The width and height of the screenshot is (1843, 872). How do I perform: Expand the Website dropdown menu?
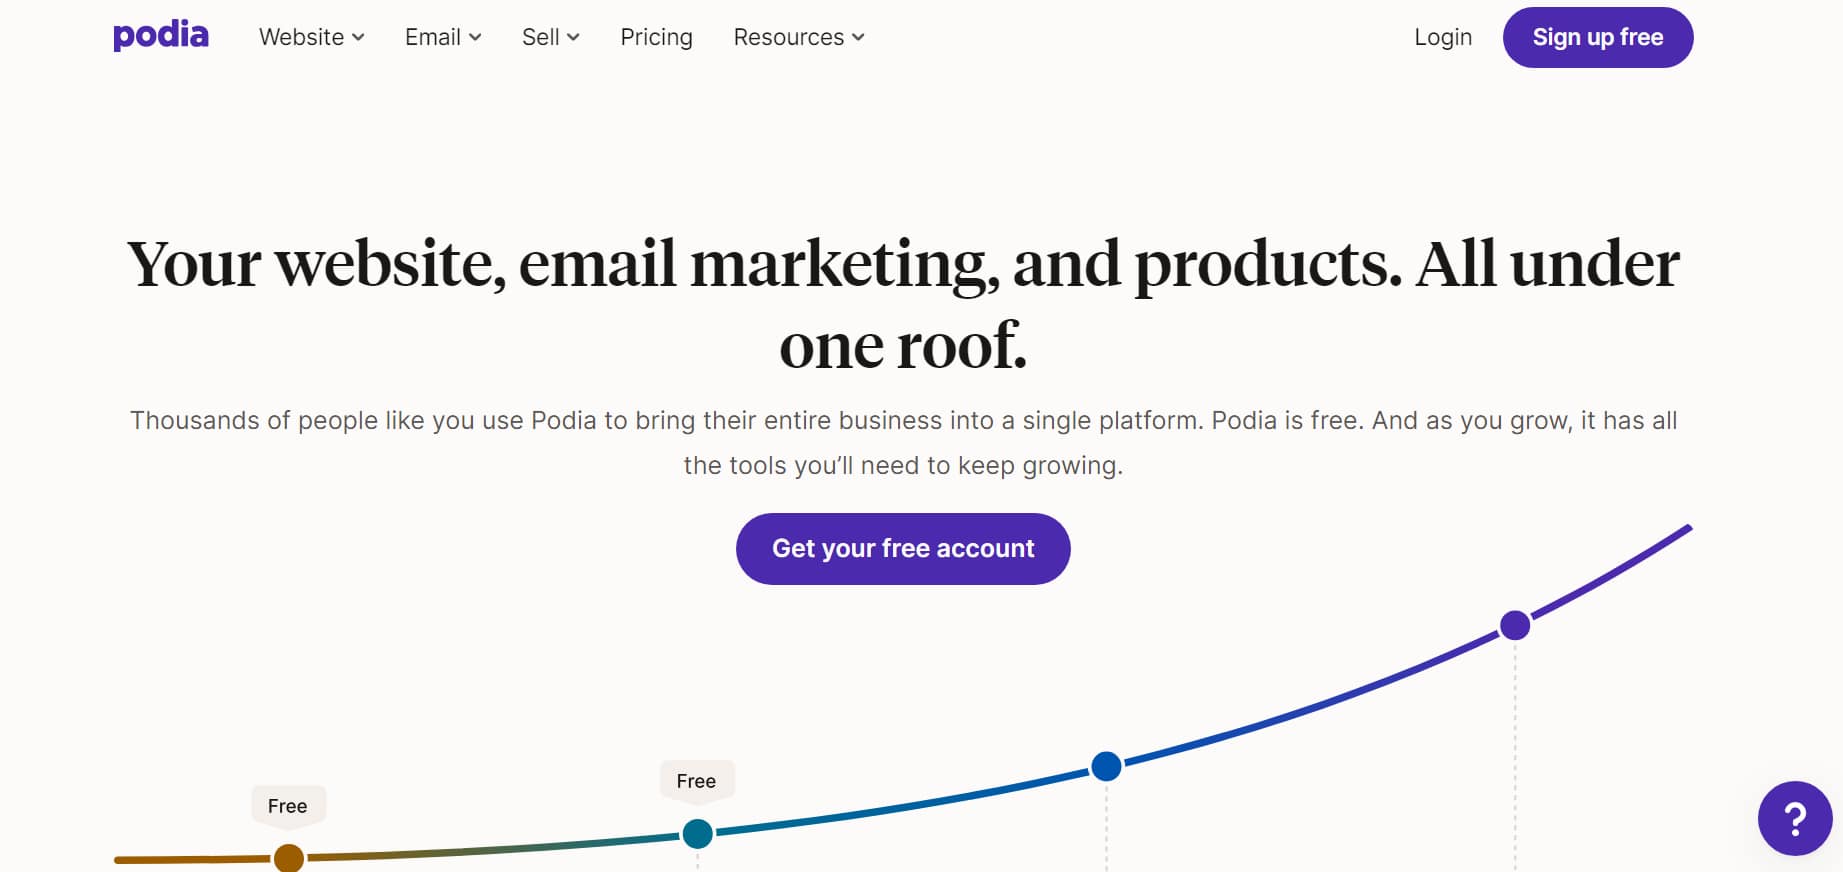click(311, 37)
